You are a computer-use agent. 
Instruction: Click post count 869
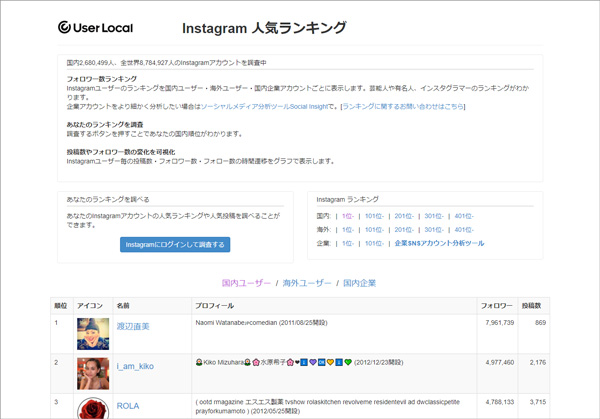[540, 323]
